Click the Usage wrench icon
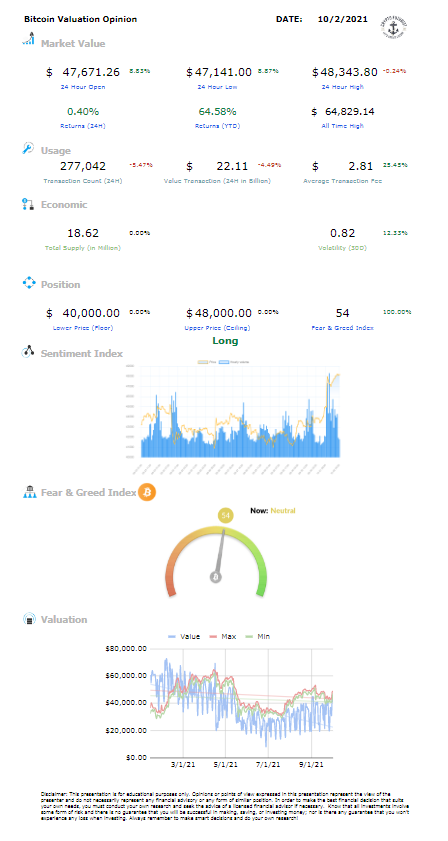 28,149
